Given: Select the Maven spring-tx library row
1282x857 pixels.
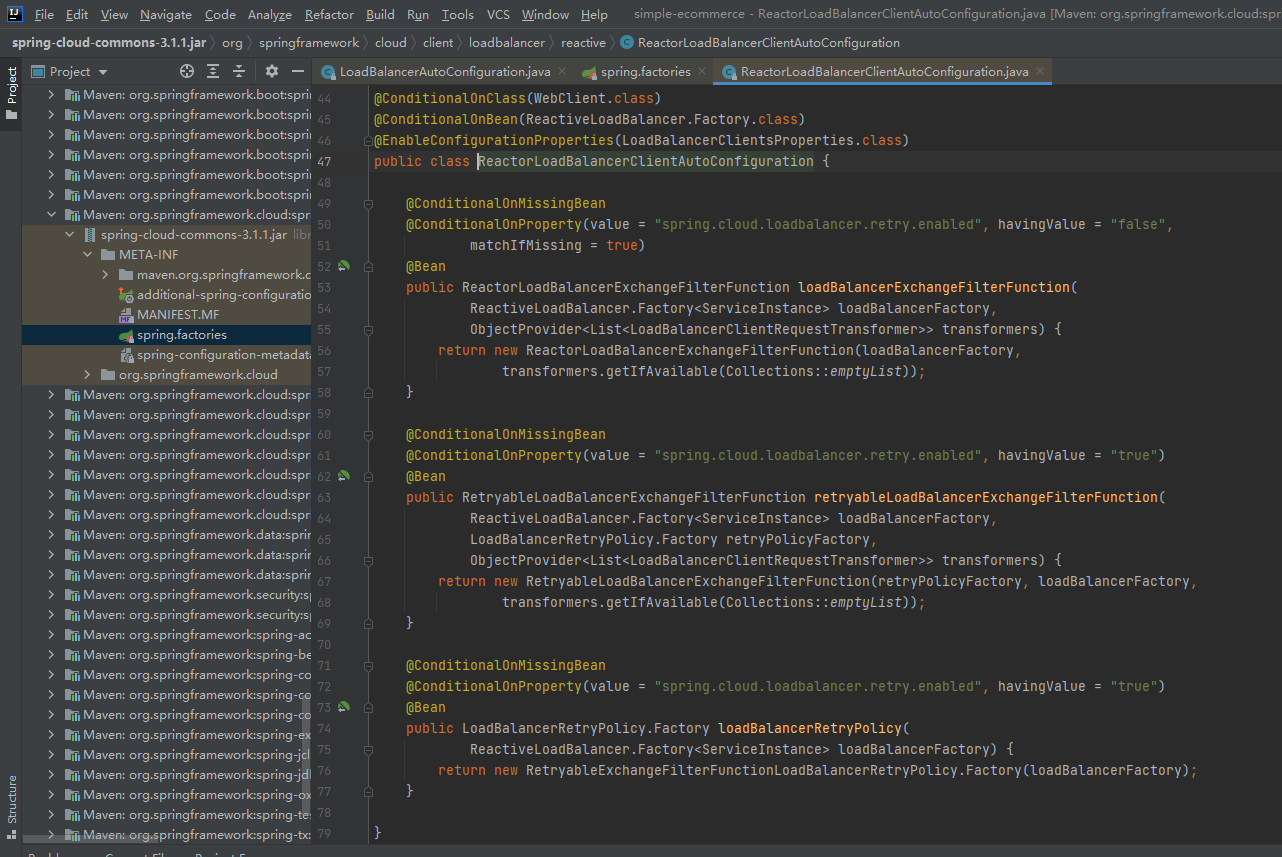Looking at the screenshot, I should point(166,835).
